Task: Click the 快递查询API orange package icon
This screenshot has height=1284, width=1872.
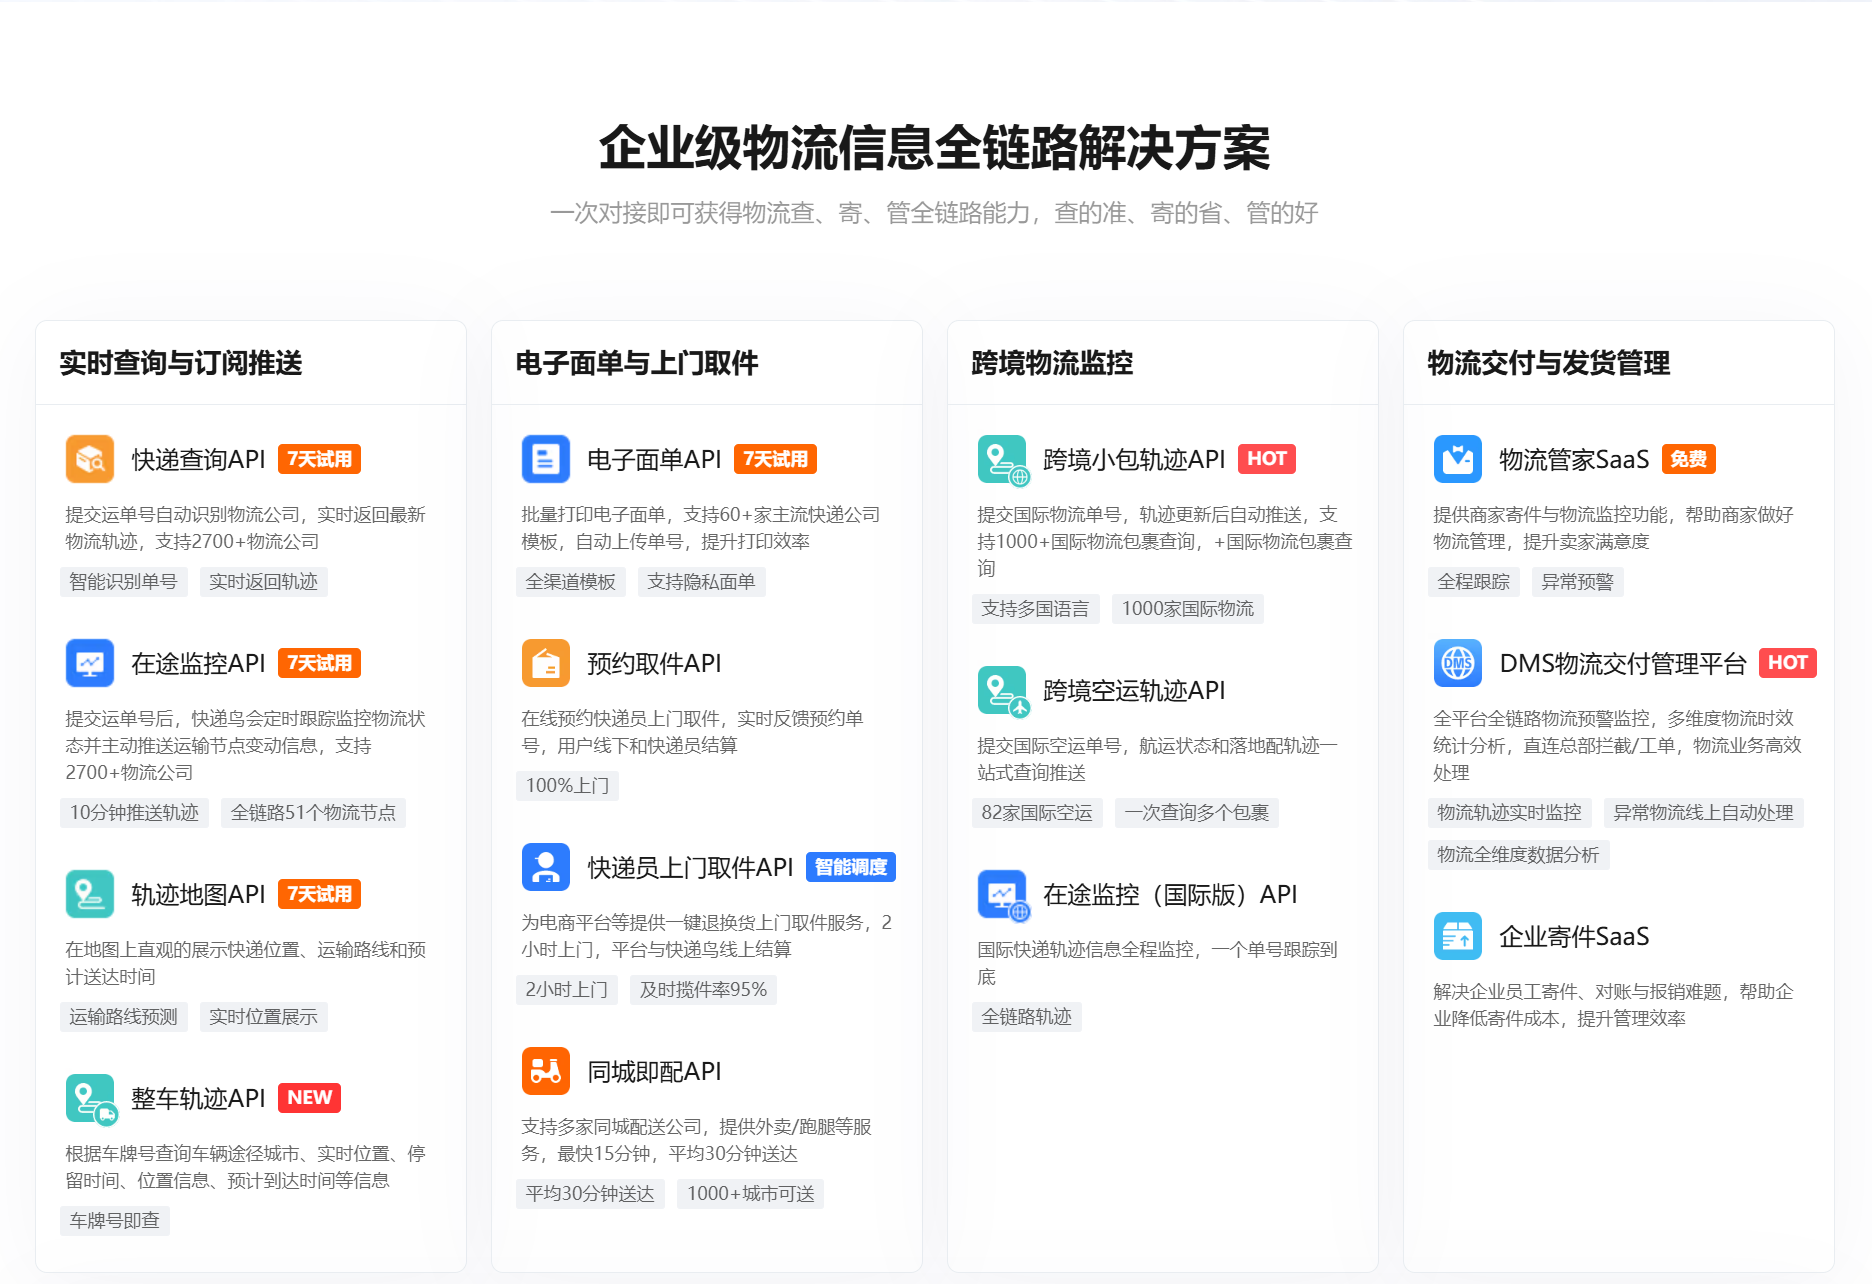Action: click(90, 459)
